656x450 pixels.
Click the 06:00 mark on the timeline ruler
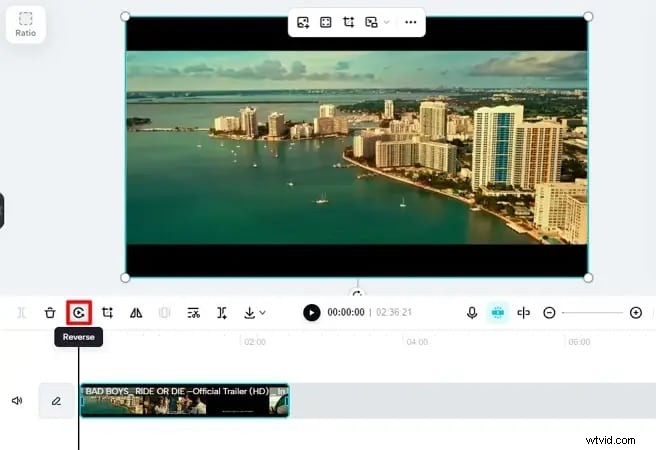point(579,342)
